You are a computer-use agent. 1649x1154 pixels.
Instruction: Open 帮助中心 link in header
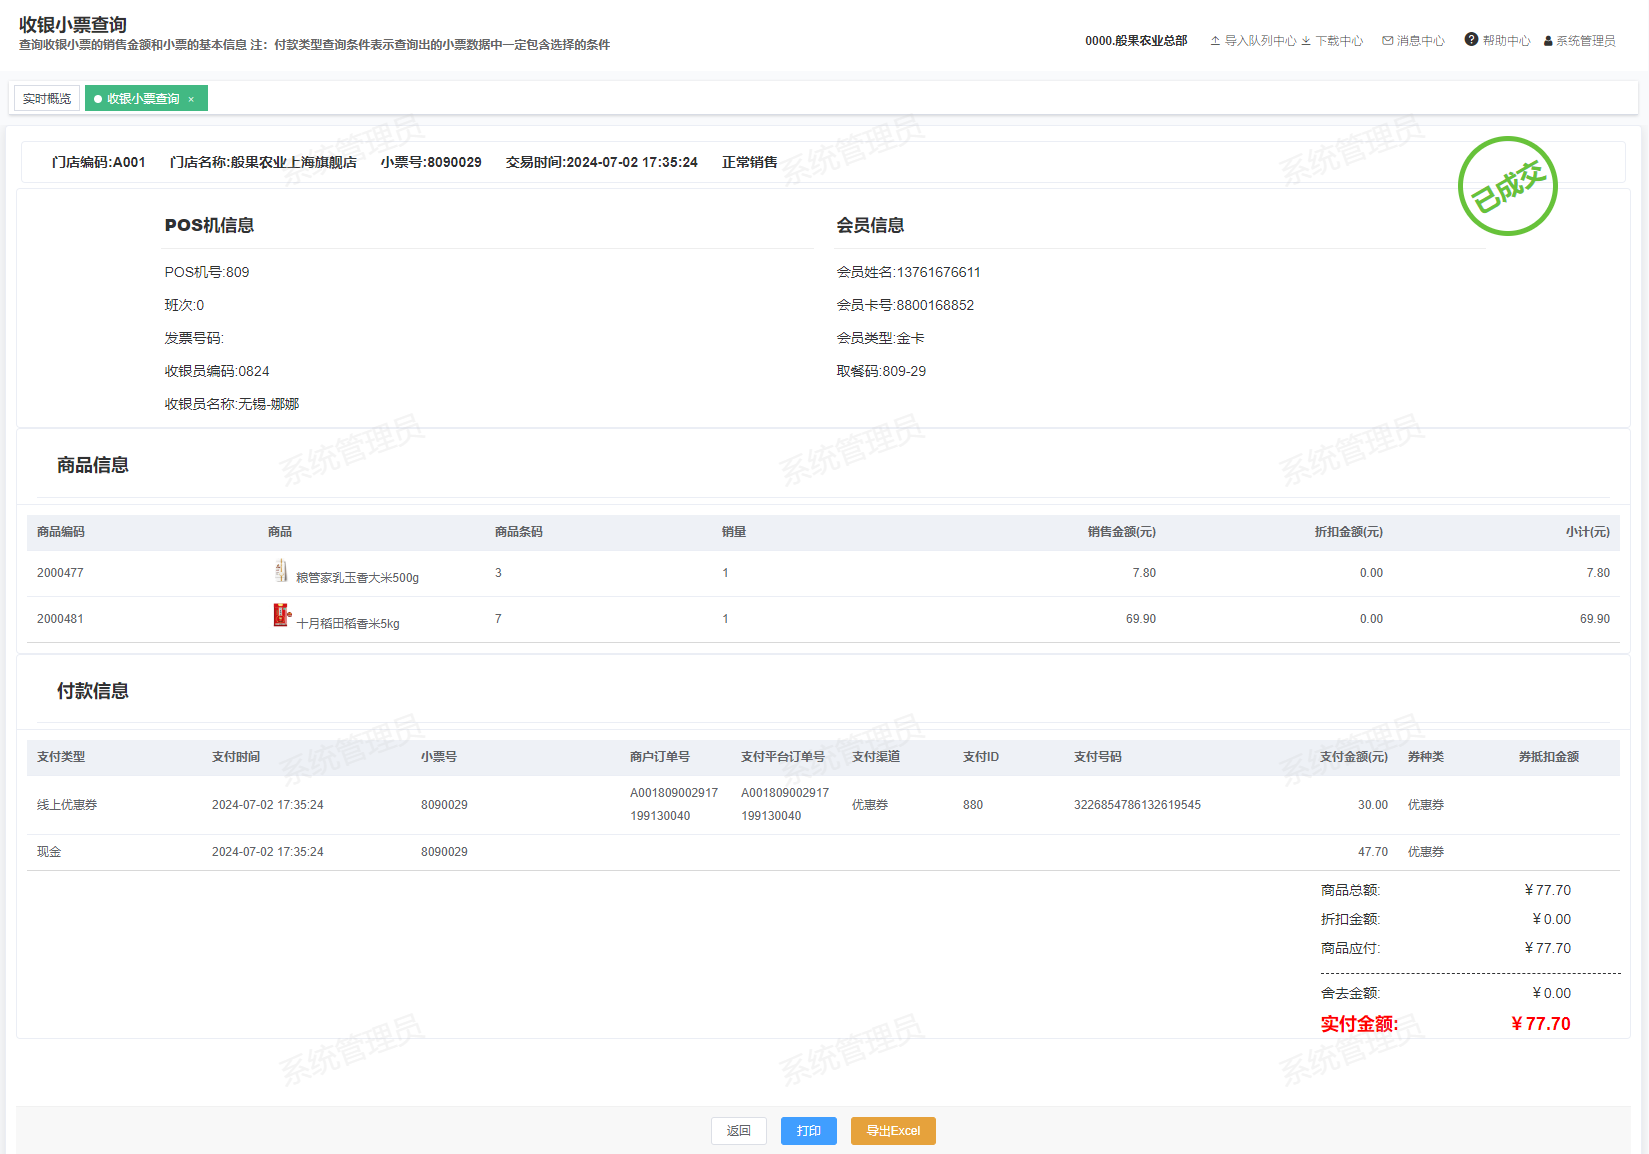pyautogui.click(x=1506, y=41)
